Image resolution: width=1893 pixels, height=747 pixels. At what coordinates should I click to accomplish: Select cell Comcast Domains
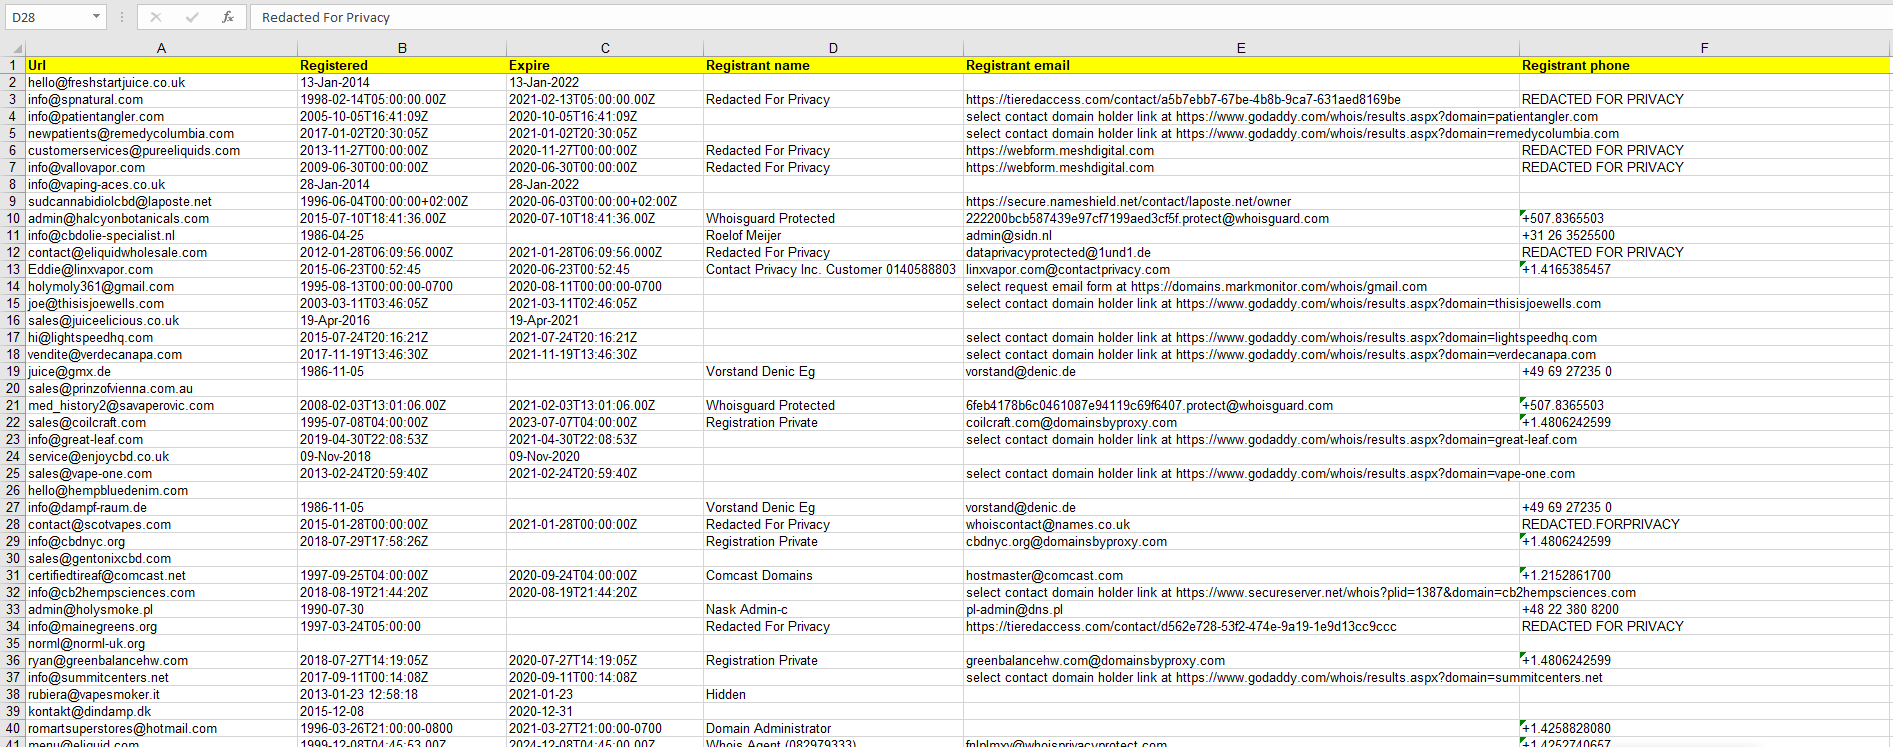coord(833,575)
